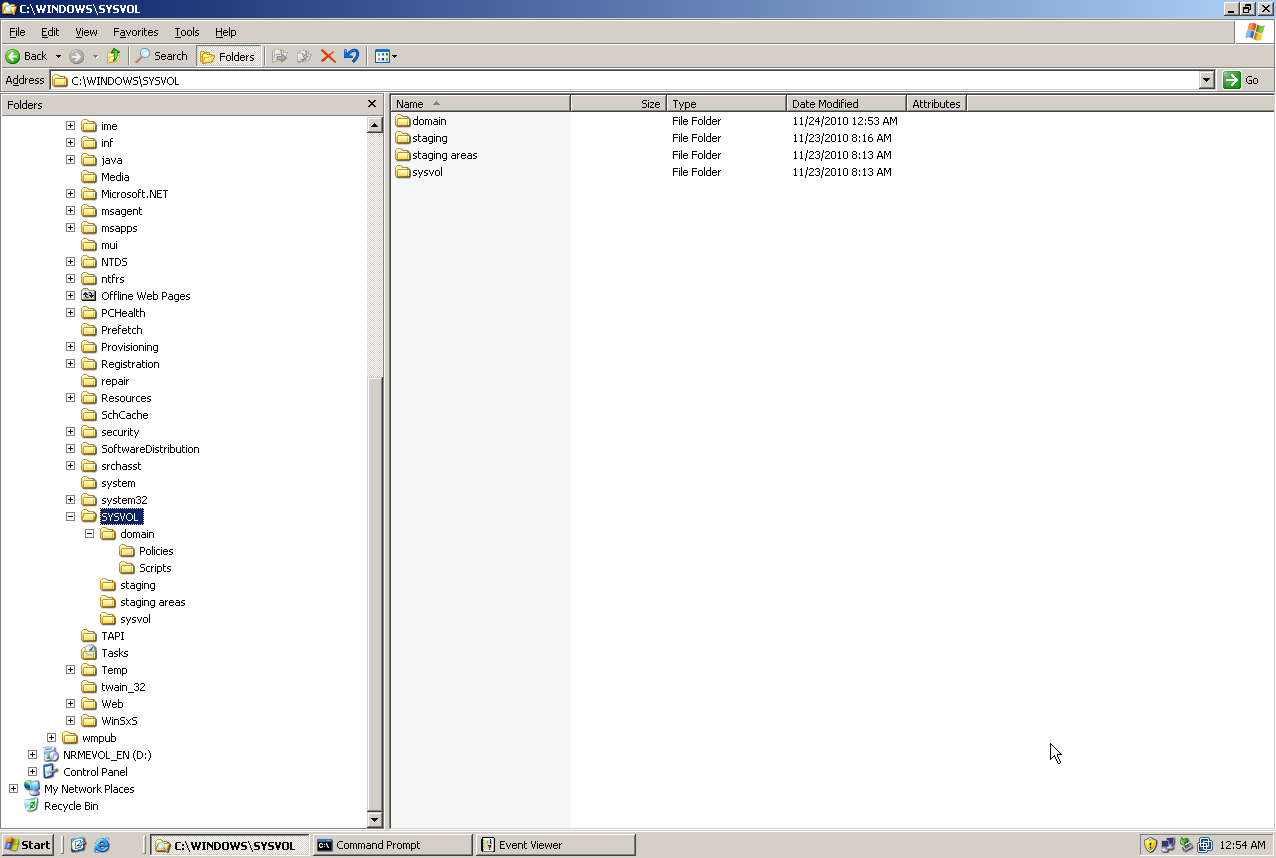The height and width of the screenshot is (858, 1276).
Task: Switch to Command Prompt taskbar button
Action: (x=392, y=845)
